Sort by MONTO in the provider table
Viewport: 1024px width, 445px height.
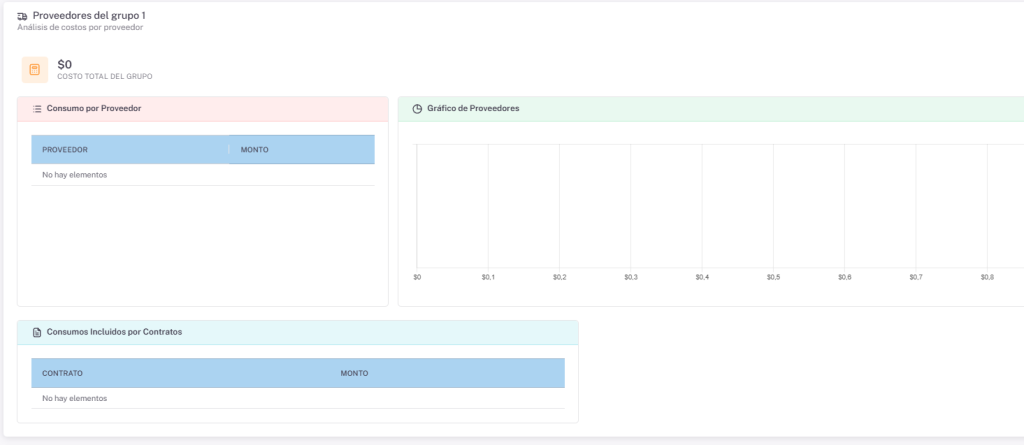[x=254, y=150]
